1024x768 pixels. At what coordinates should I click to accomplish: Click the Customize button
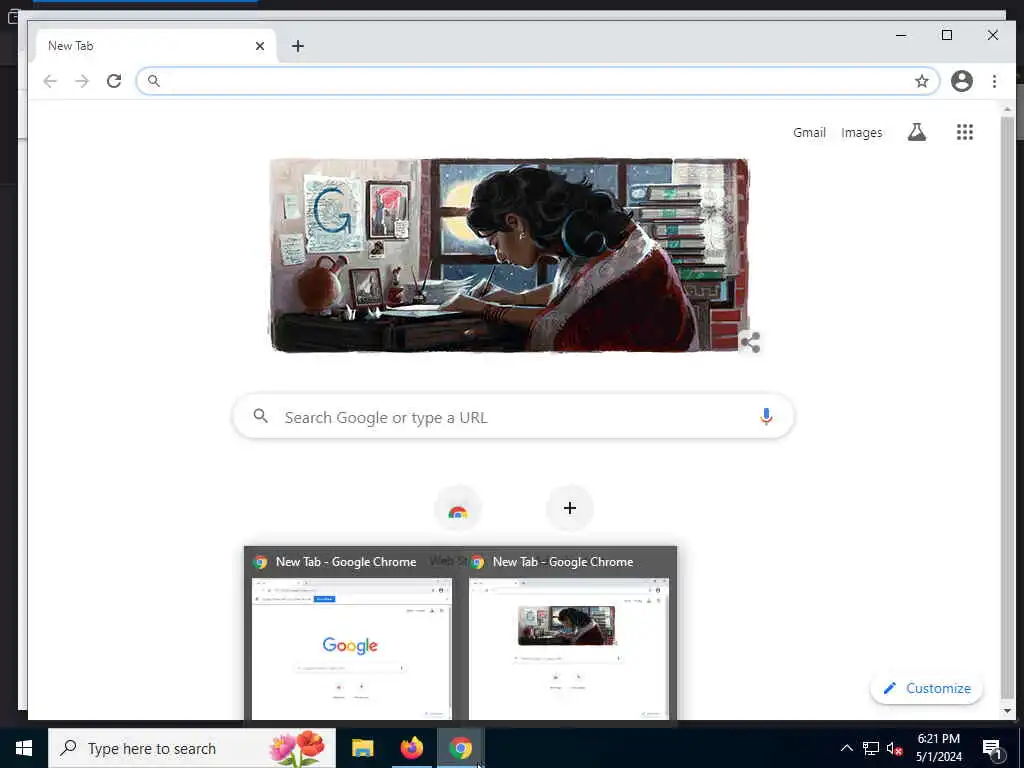click(x=926, y=688)
